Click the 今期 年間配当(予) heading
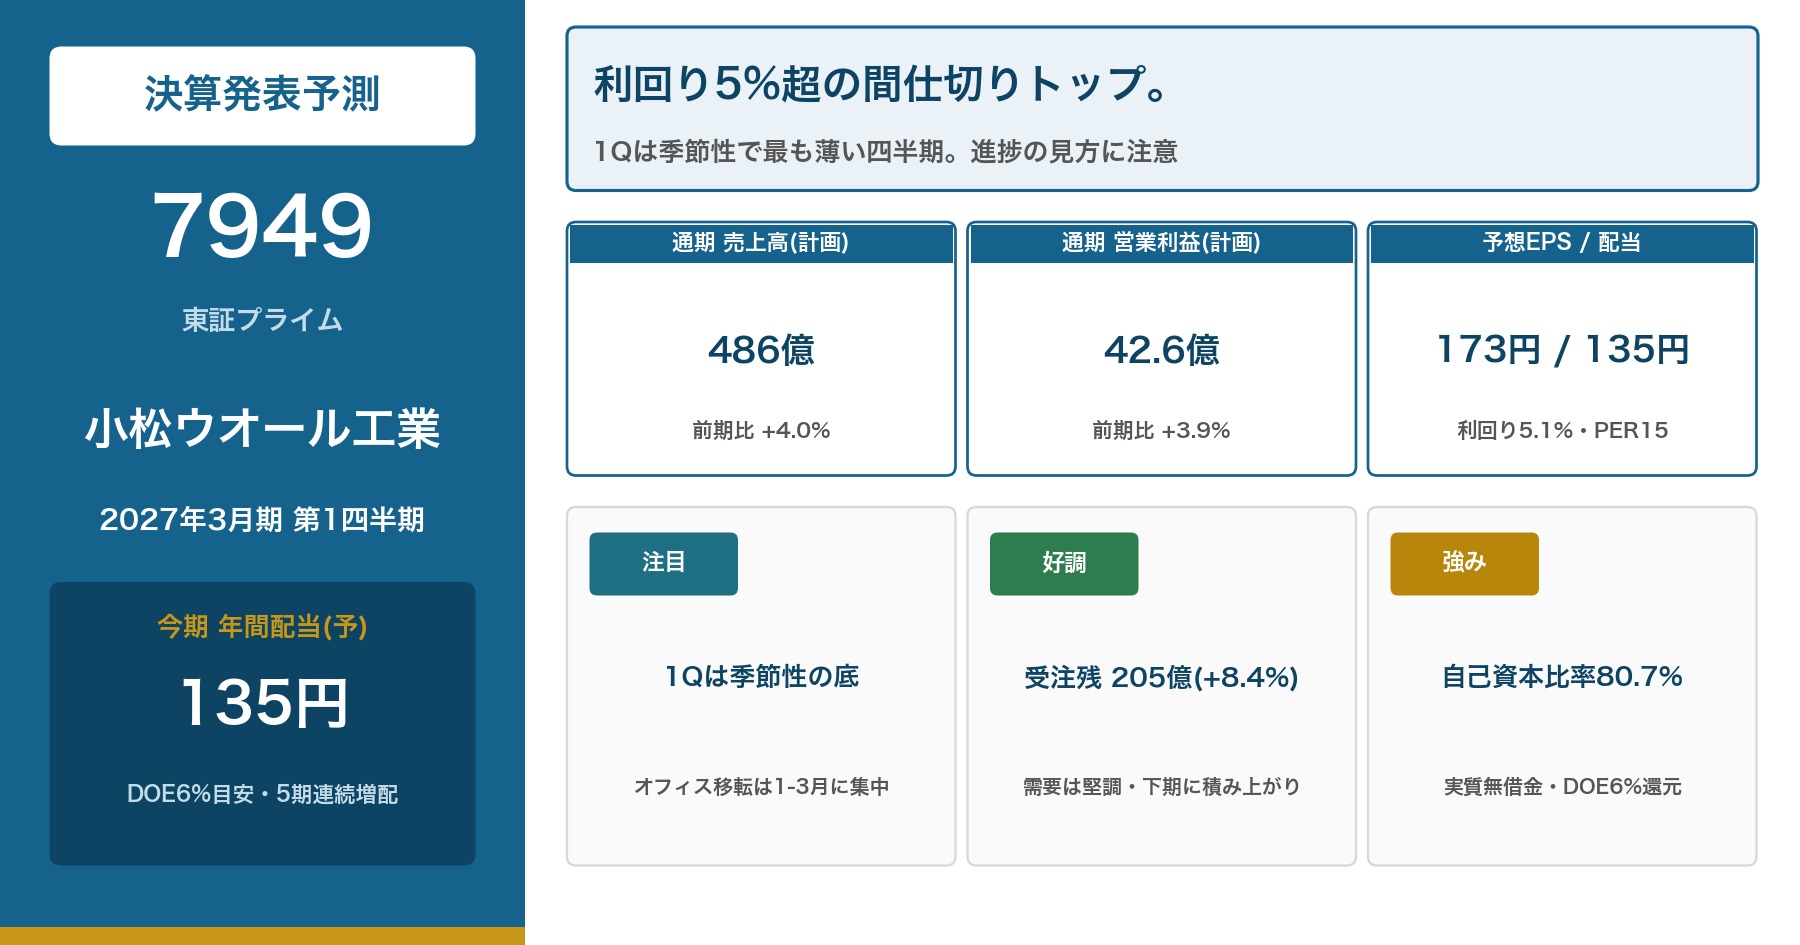1800x945 pixels. (x=262, y=627)
